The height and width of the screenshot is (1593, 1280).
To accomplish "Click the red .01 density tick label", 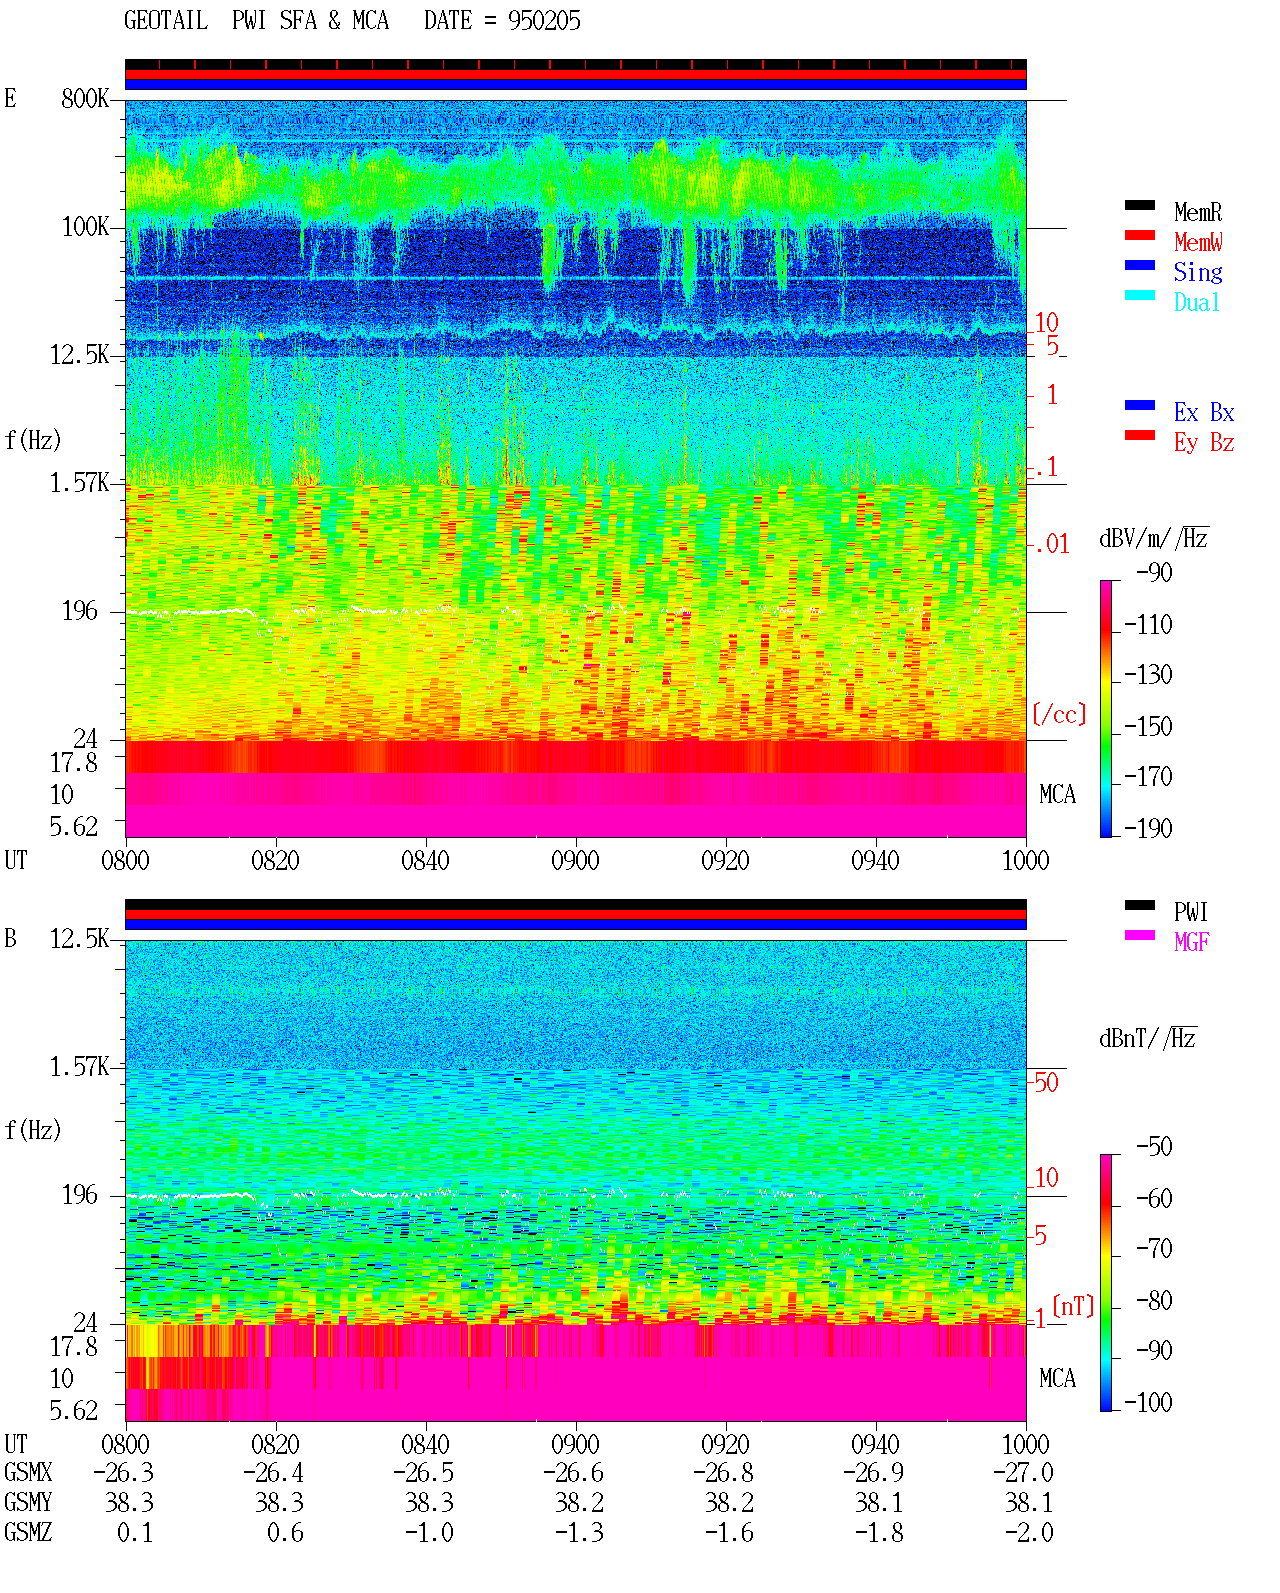I will coord(1052,545).
